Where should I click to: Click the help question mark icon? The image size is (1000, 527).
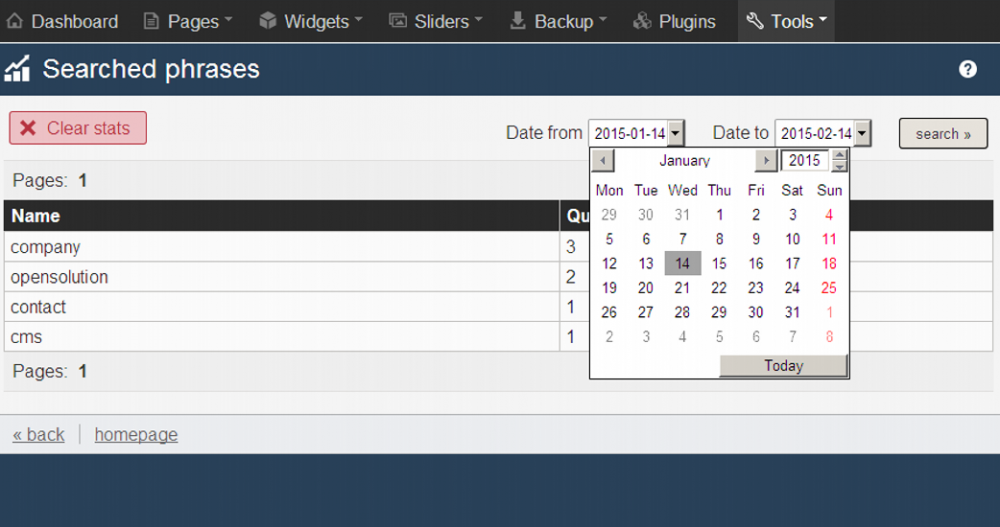[967, 69]
